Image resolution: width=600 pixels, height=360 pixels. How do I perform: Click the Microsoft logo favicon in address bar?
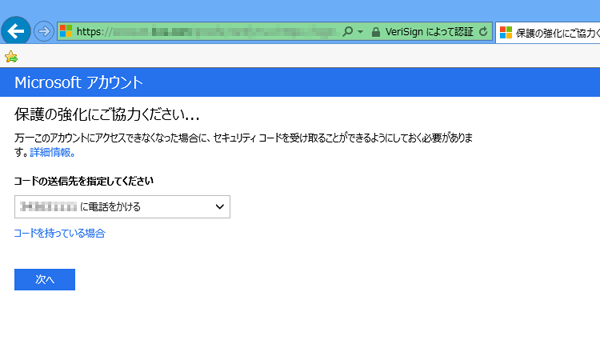pos(66,31)
